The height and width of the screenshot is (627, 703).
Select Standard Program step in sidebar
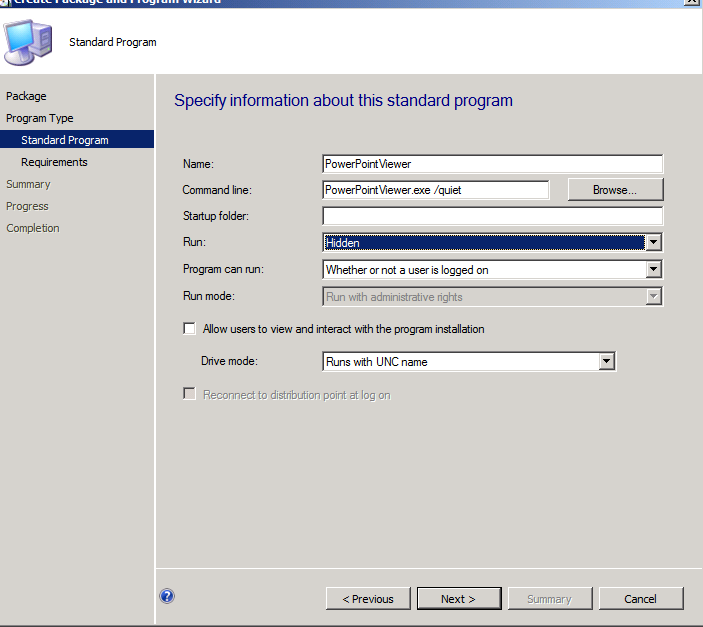77,139
